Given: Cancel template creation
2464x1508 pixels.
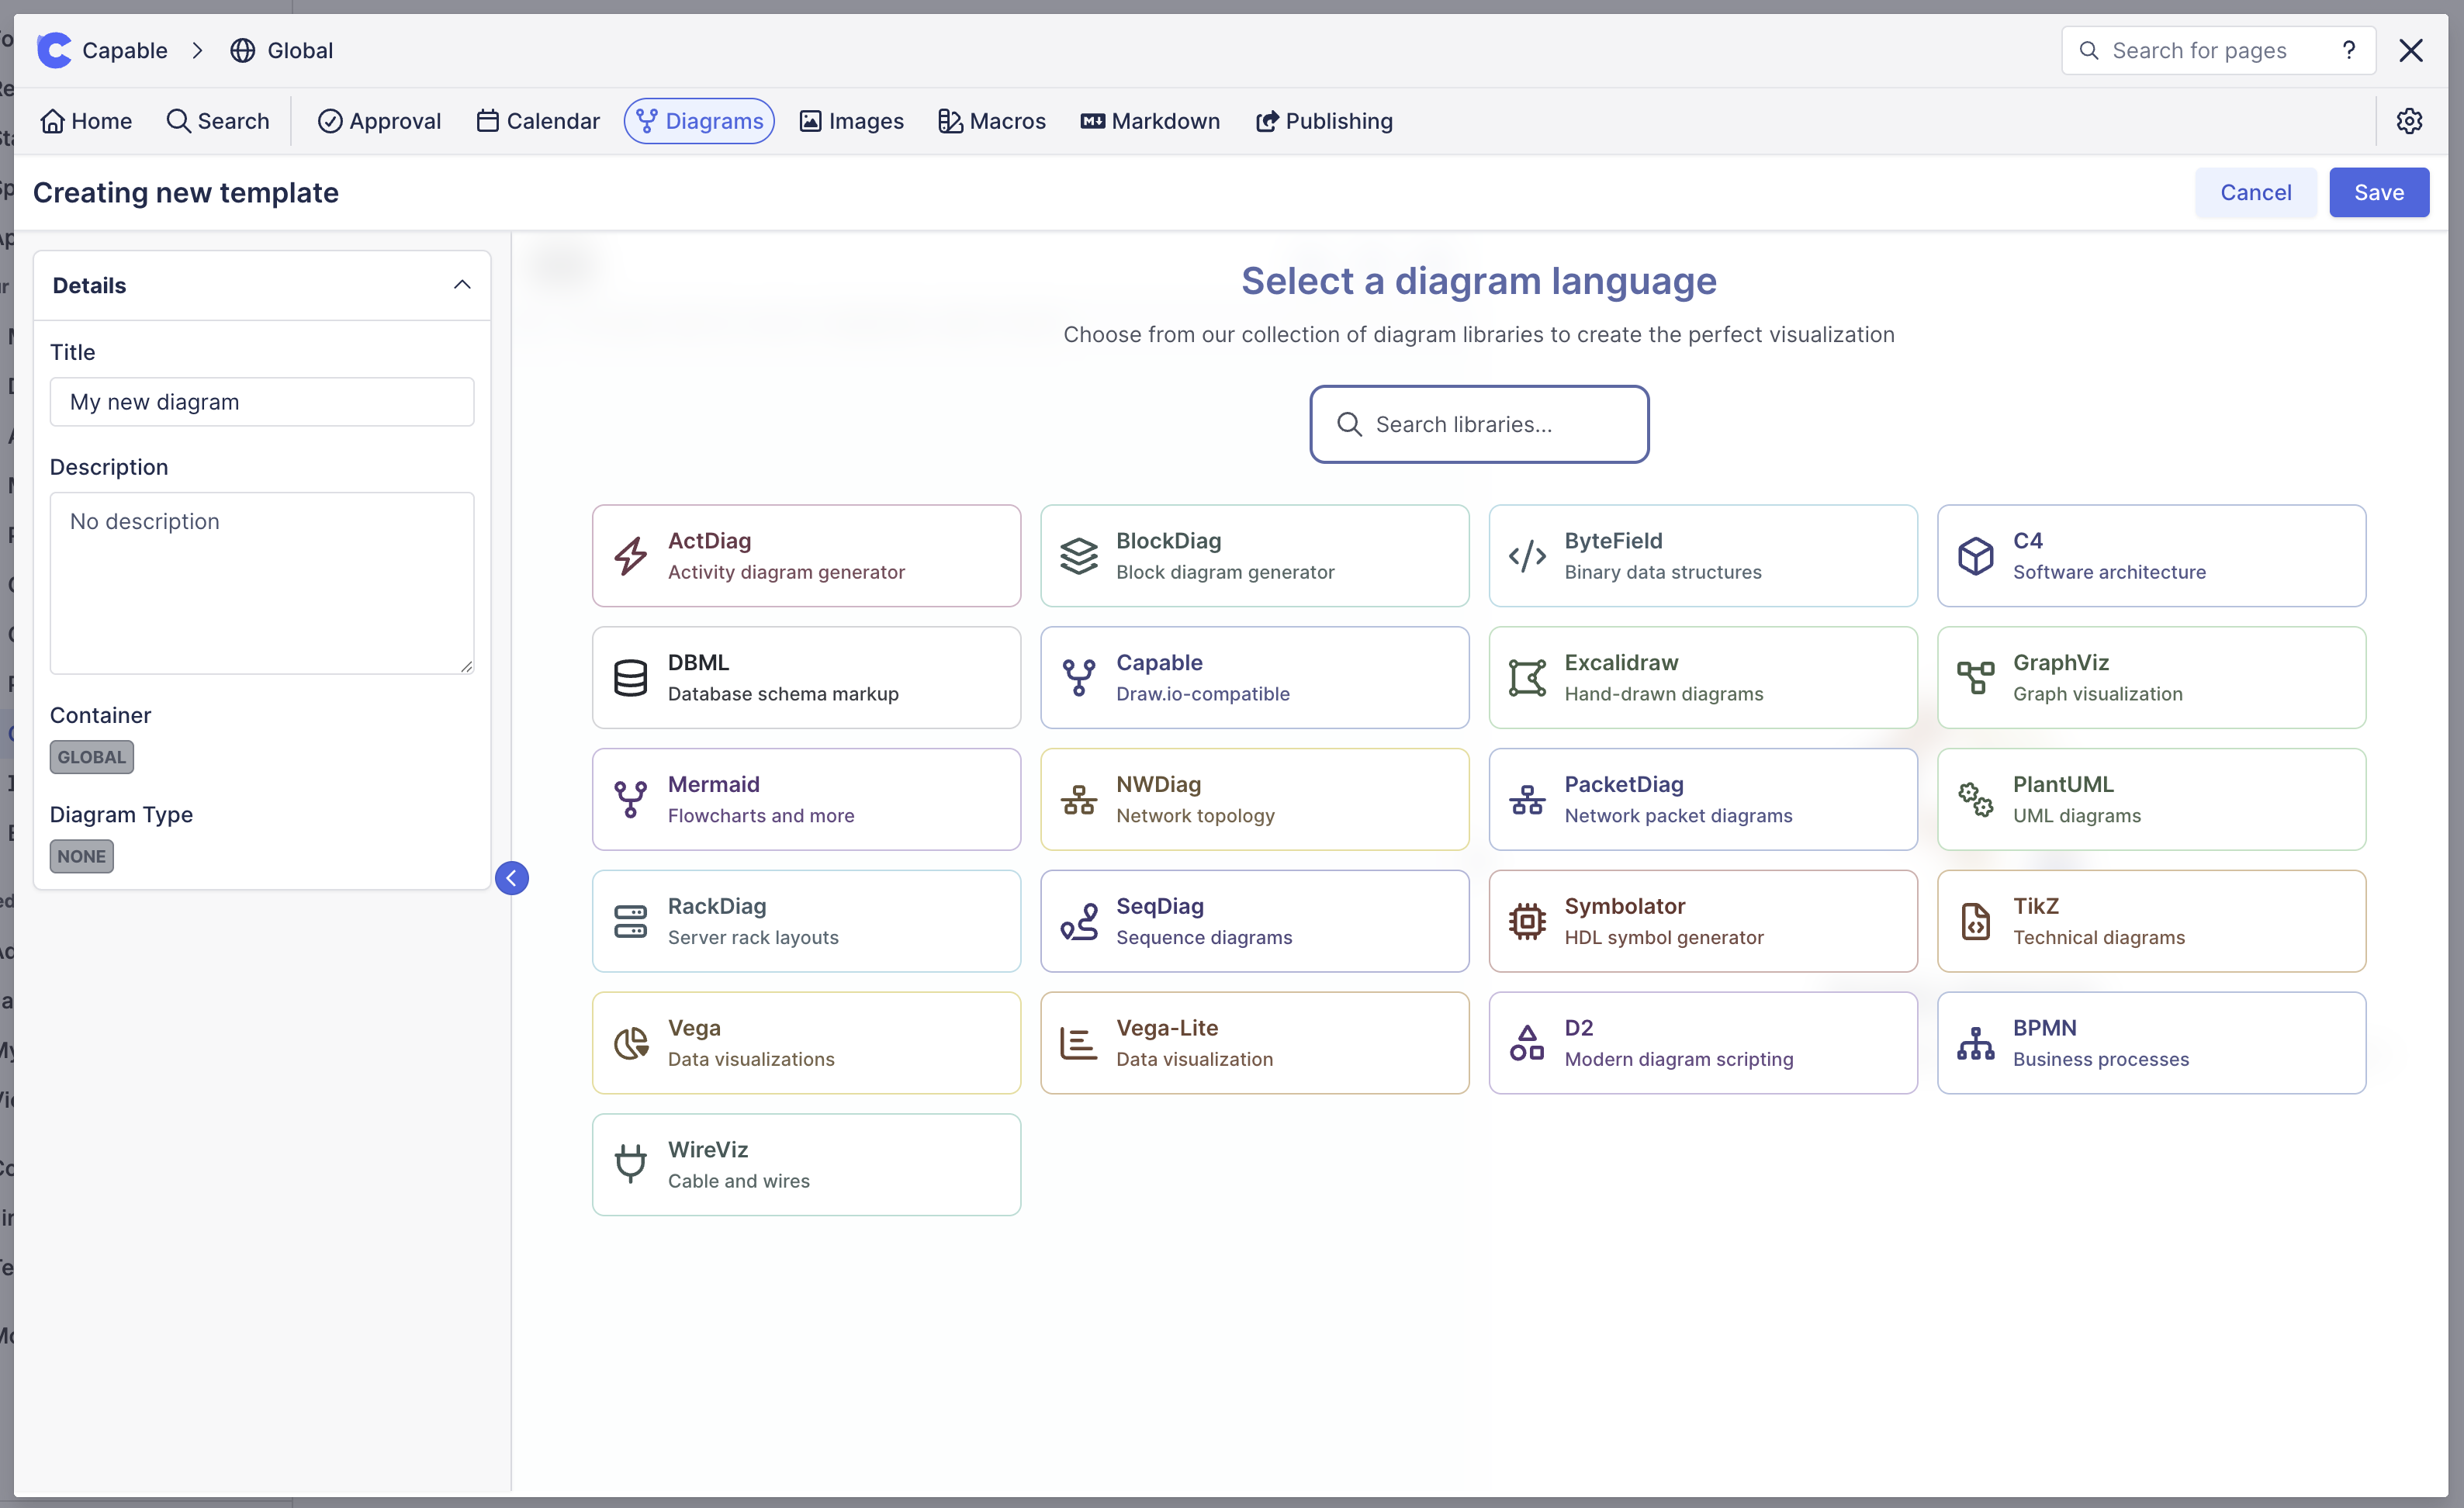Looking at the screenshot, I should coord(2255,192).
